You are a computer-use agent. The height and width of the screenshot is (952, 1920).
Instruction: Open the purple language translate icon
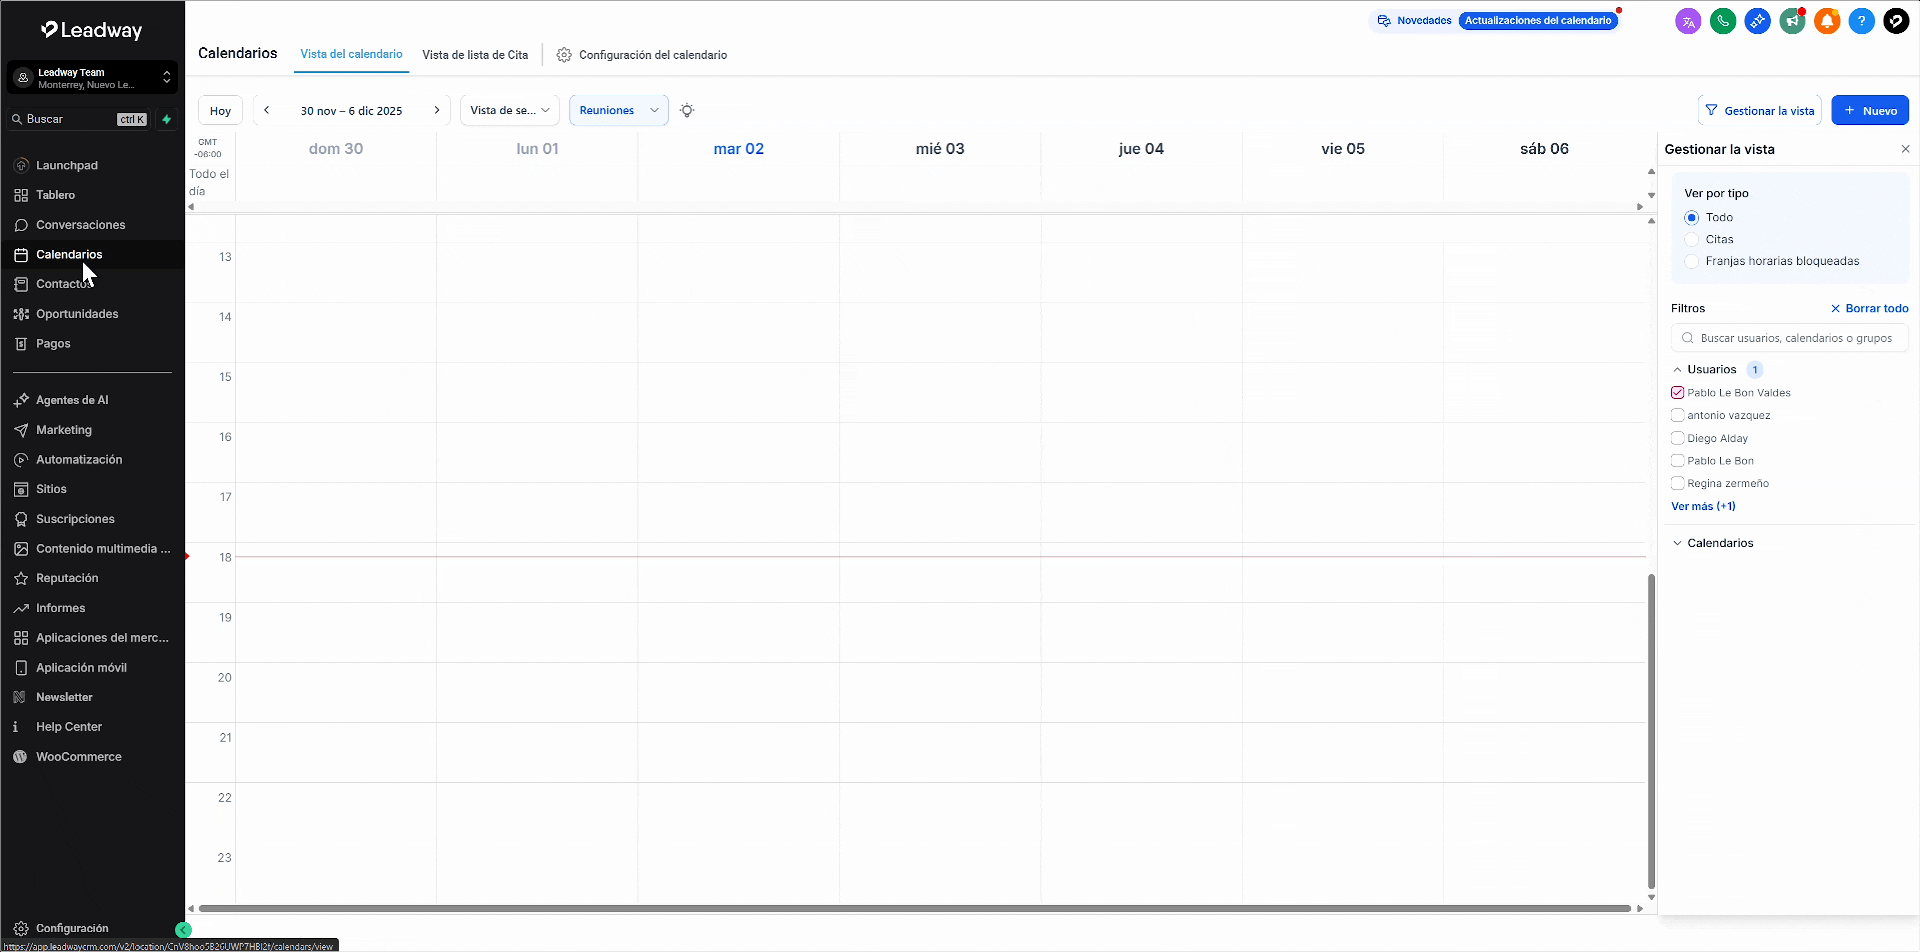(x=1688, y=21)
